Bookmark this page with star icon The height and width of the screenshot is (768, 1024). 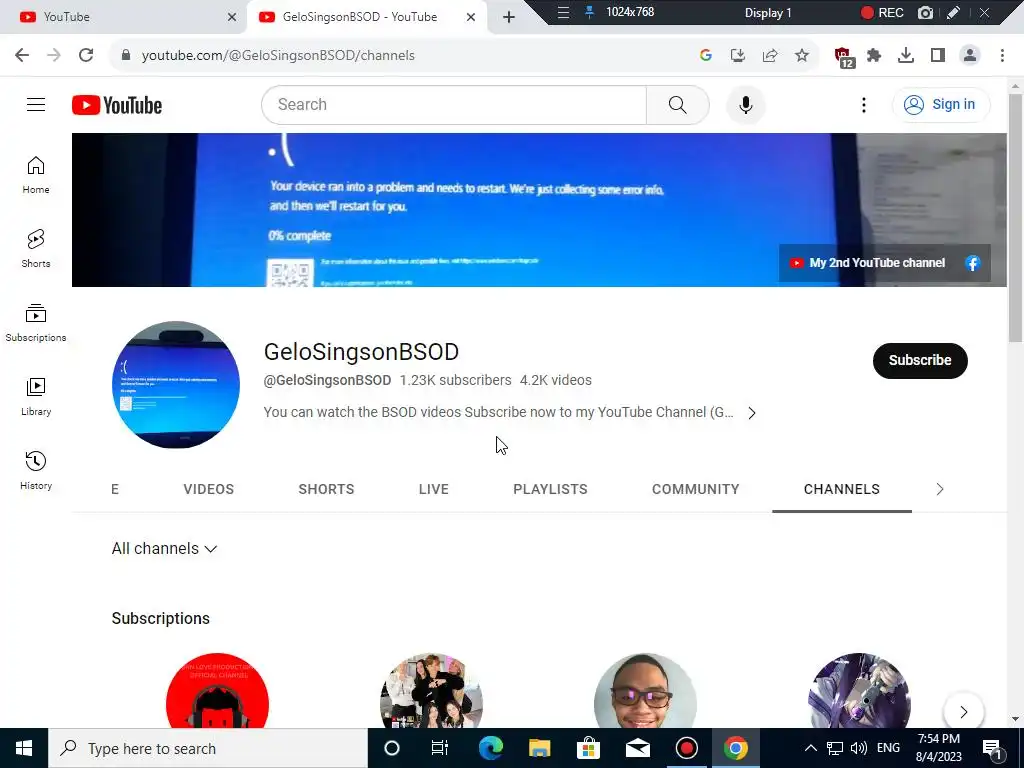click(802, 56)
